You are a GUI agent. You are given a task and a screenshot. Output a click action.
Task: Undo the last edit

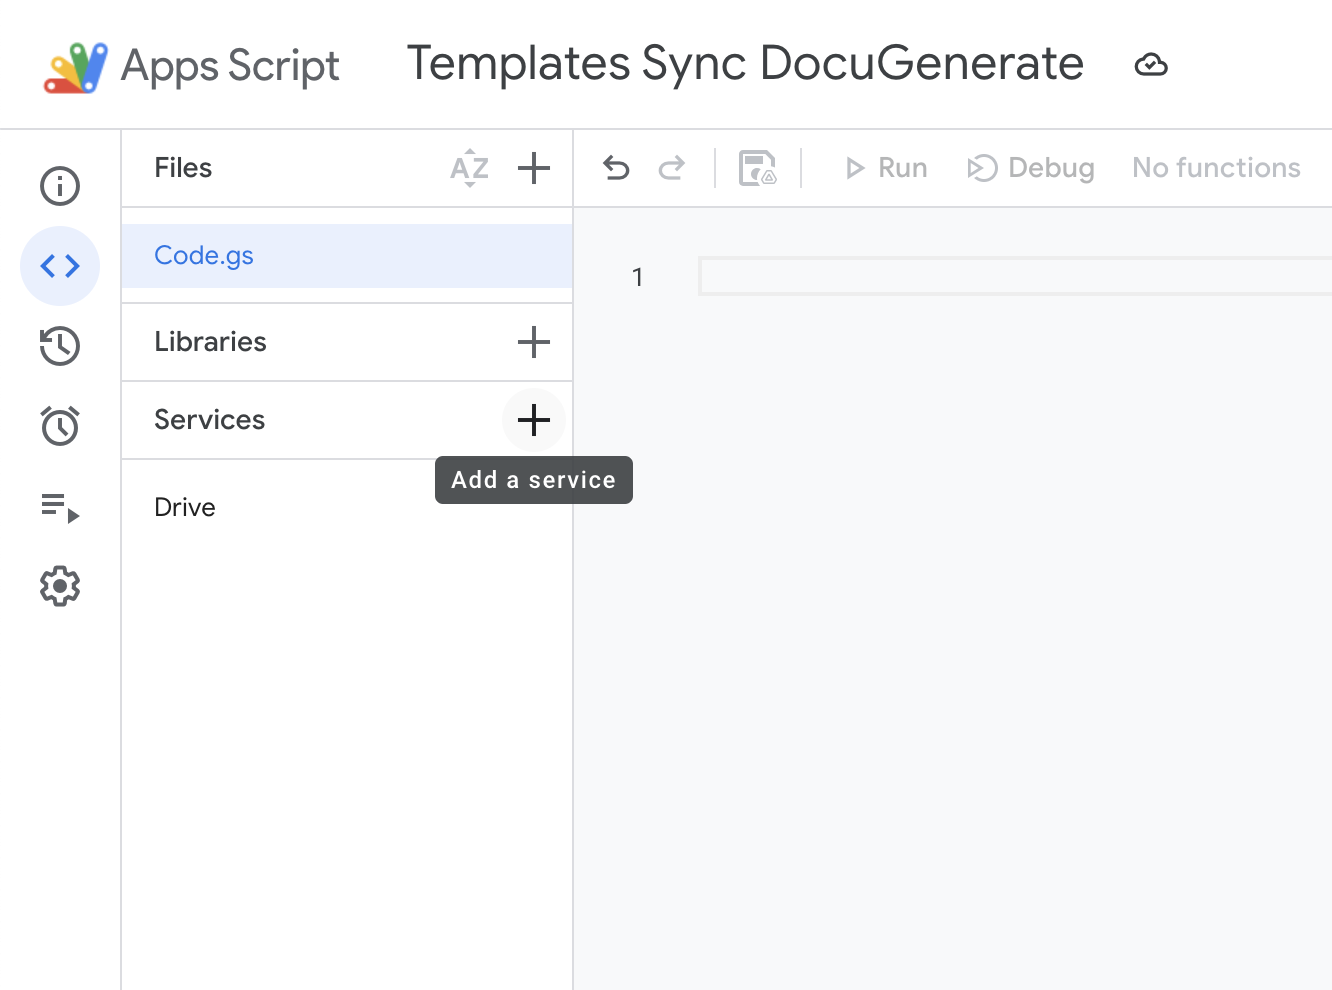tap(617, 168)
